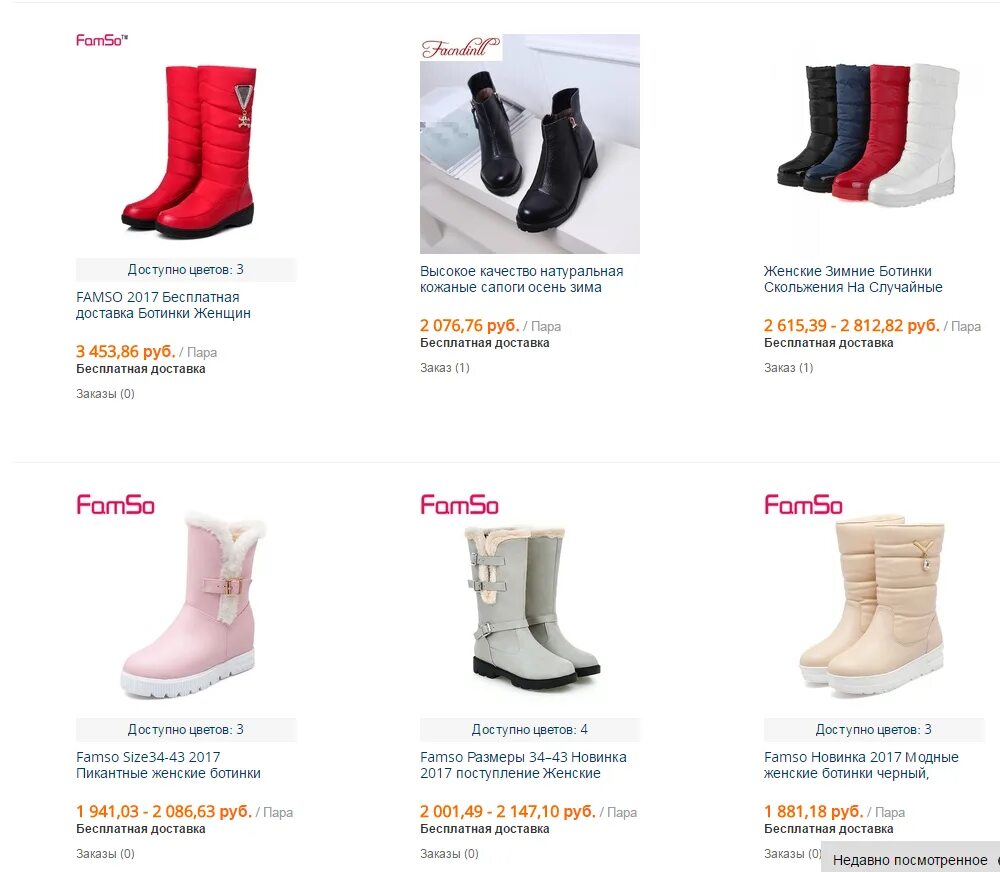Open the black leather ankle boots photo
The height and width of the screenshot is (872, 1000).
point(529,144)
